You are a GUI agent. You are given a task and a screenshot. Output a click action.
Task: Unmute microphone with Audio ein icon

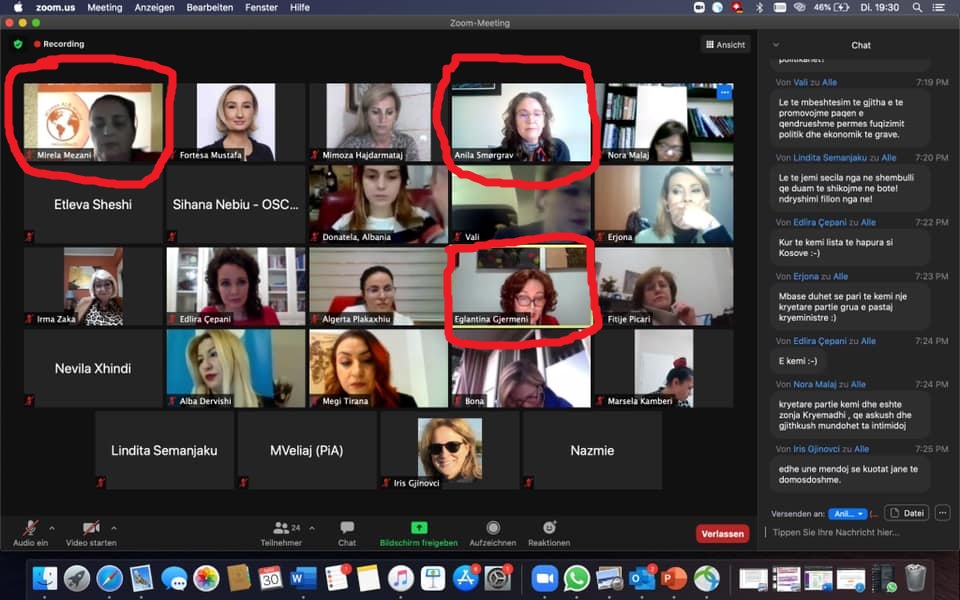pos(30,528)
